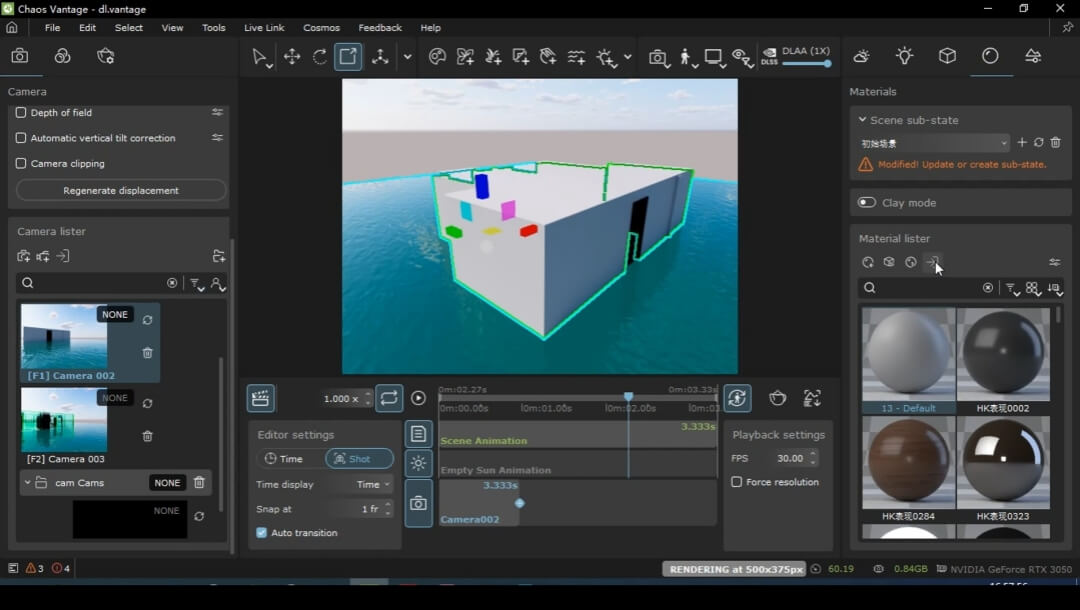
Task: Click the sun animation track icon
Action: click(x=418, y=463)
